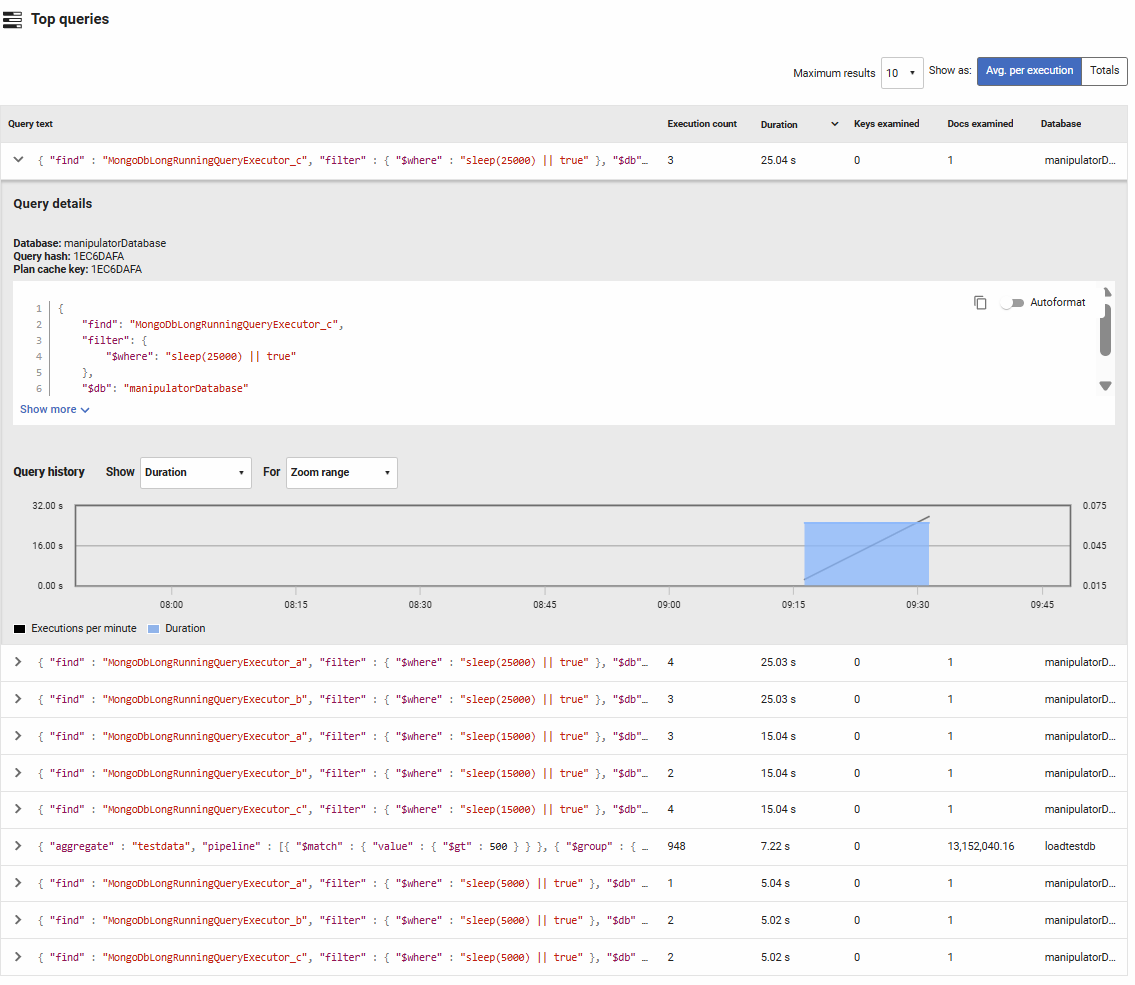
Task: Open the Show Duration metric dropdown
Action: (x=195, y=473)
